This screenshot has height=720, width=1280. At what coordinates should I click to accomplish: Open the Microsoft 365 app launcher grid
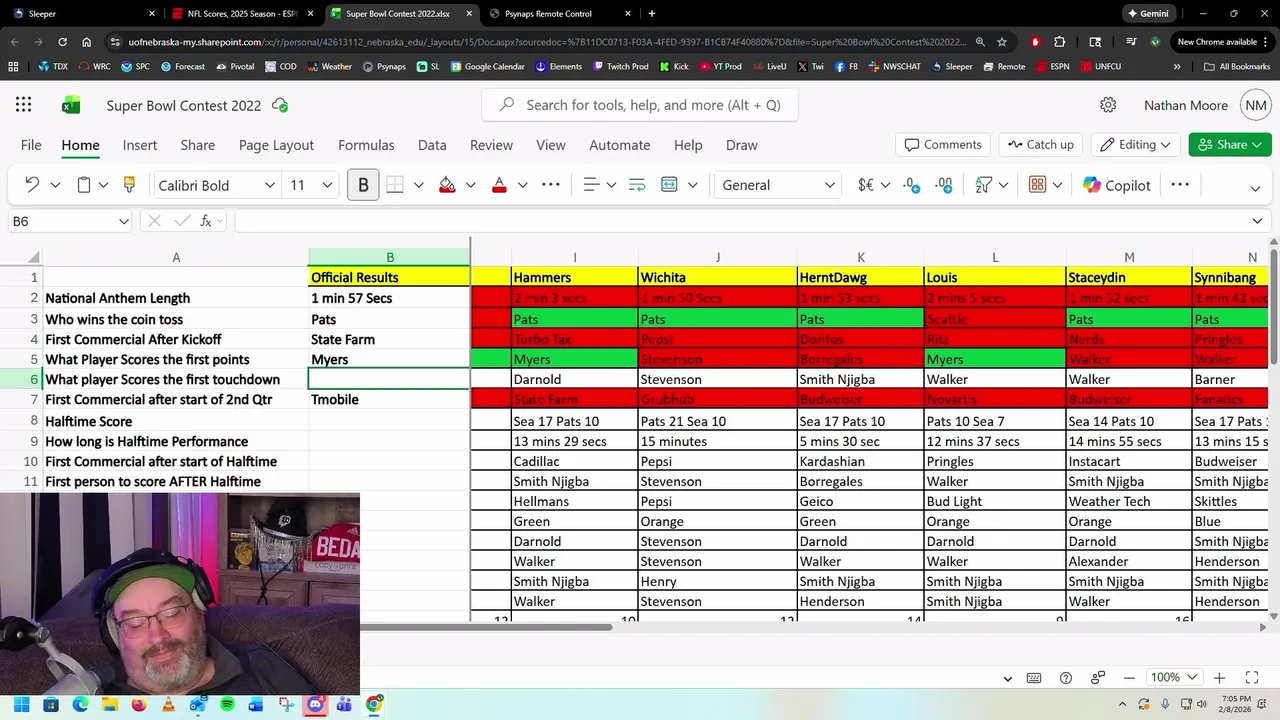tap(23, 105)
